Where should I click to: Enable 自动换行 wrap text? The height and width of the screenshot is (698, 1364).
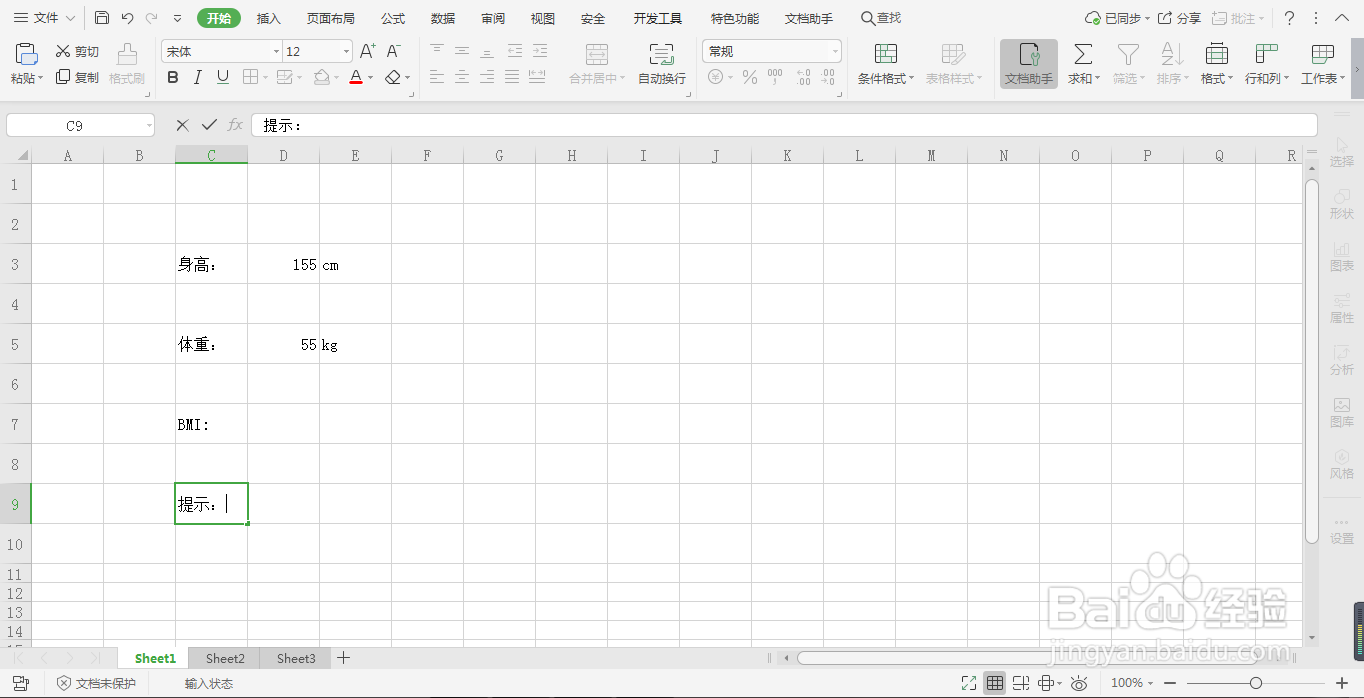[x=662, y=63]
